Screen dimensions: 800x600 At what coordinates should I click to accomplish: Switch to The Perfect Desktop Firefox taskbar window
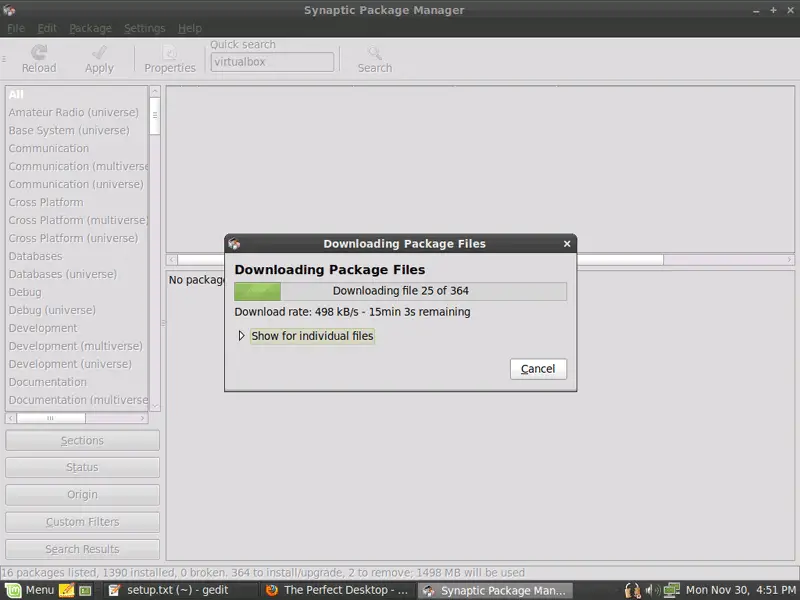coord(337,590)
